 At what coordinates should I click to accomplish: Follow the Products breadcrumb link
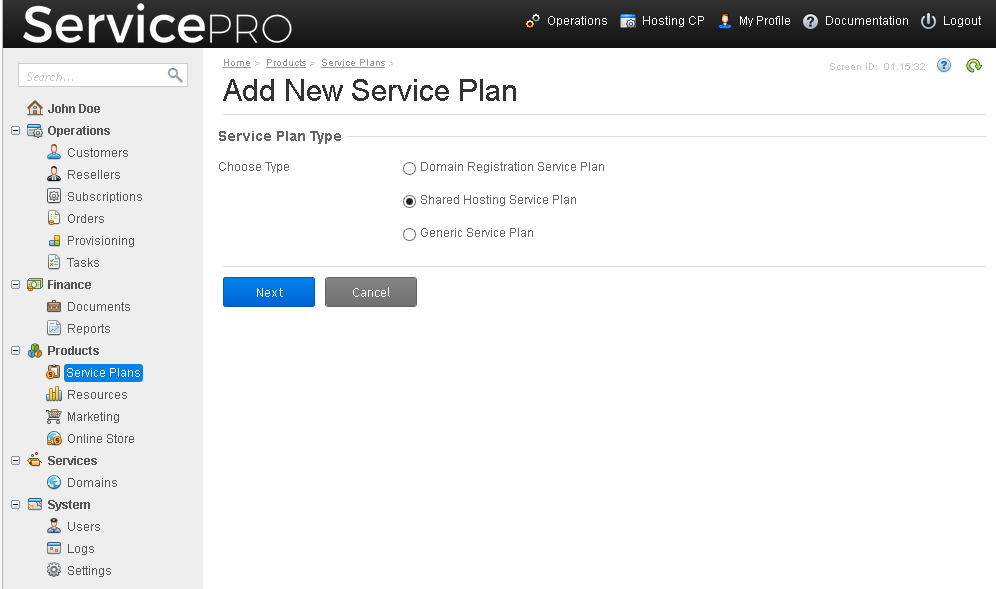(x=286, y=62)
